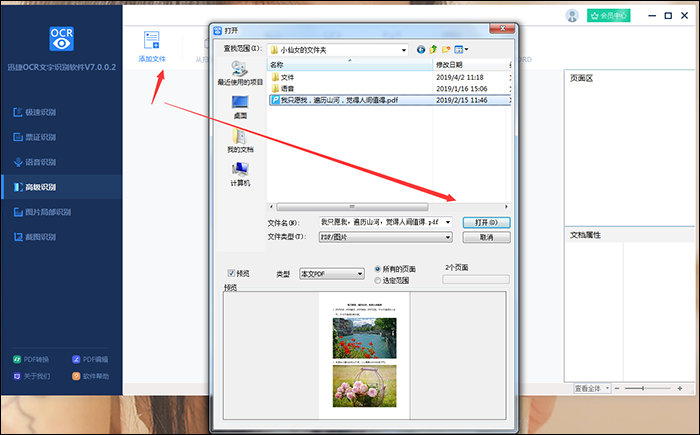Open the user account avatar icon

point(572,16)
